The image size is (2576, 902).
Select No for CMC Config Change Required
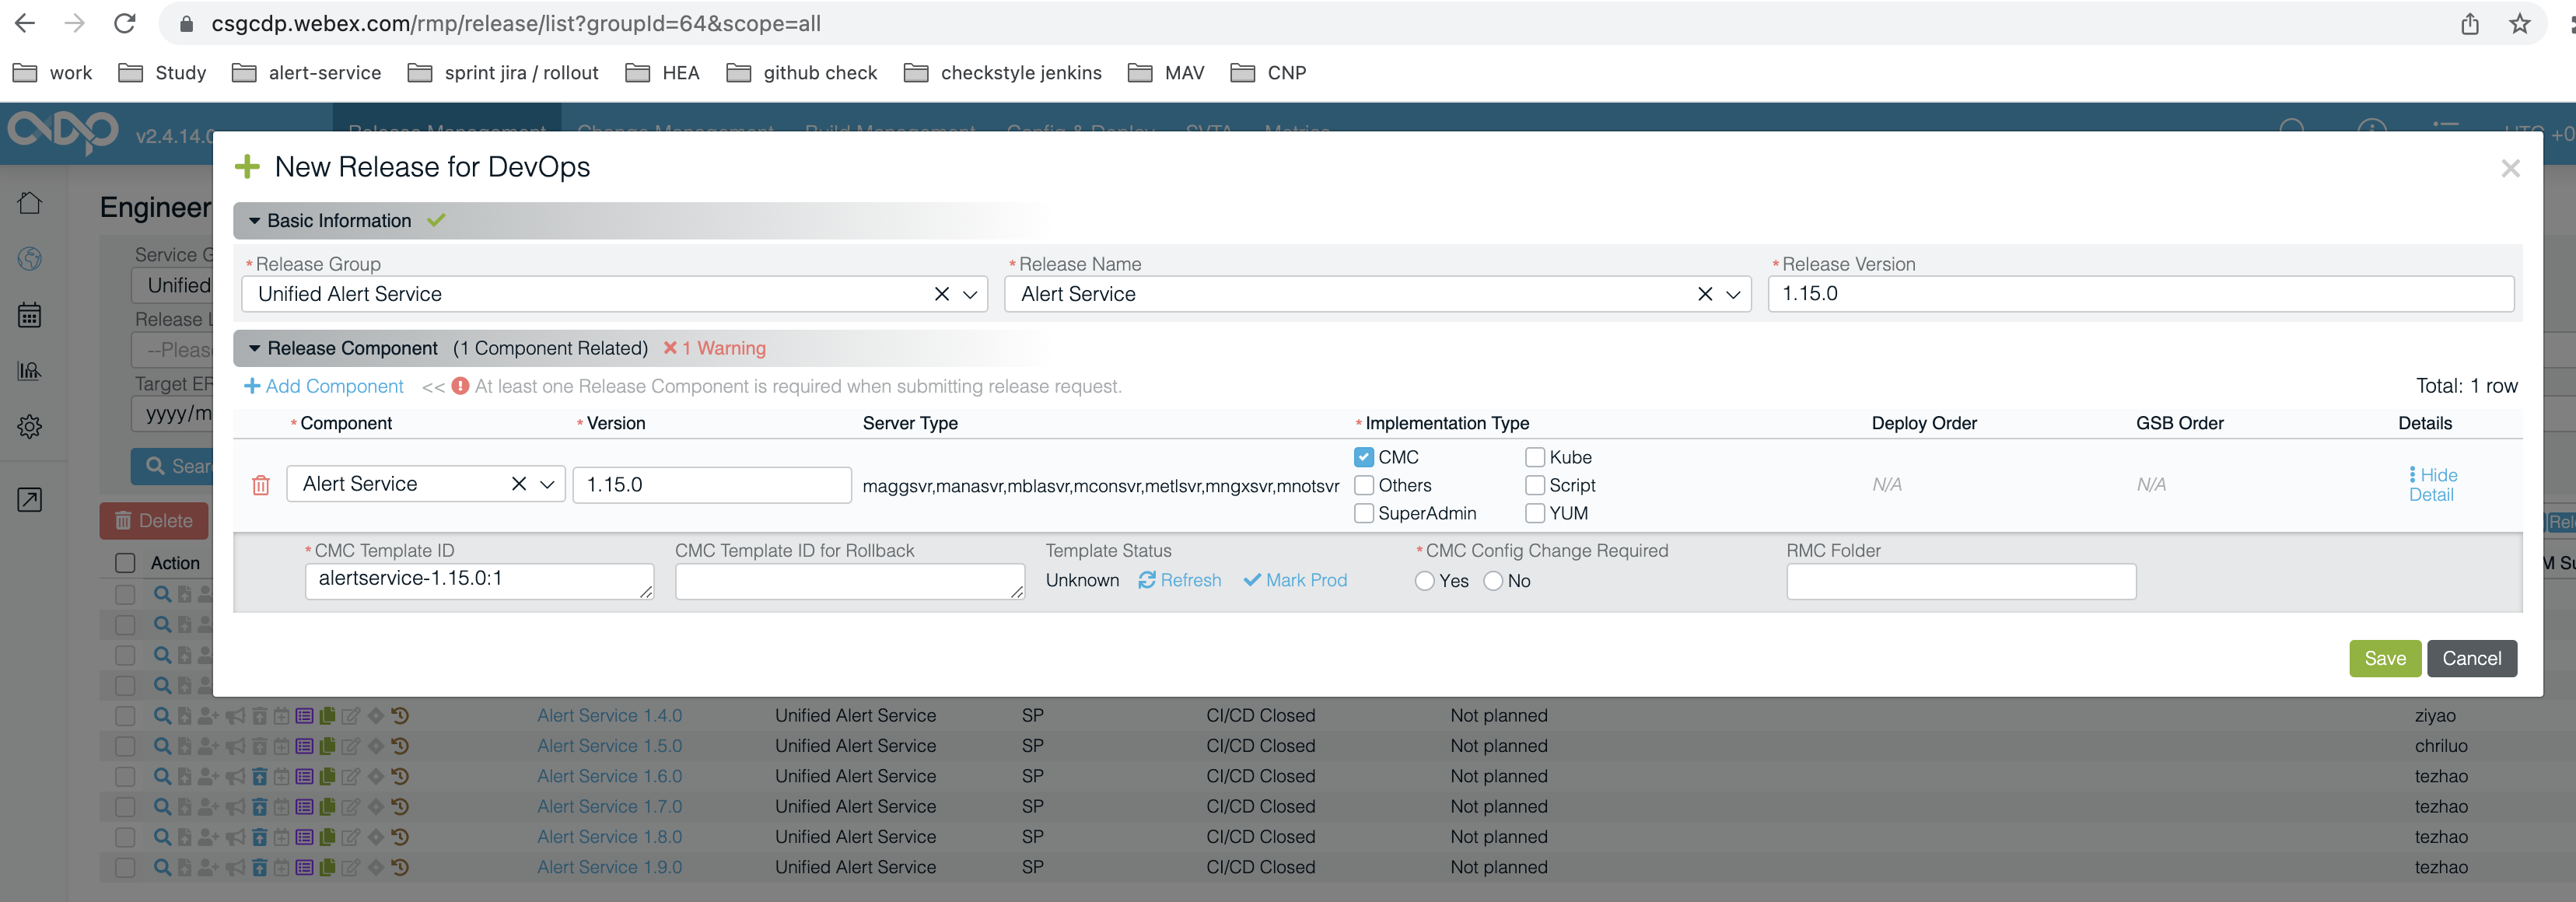coord(1493,581)
